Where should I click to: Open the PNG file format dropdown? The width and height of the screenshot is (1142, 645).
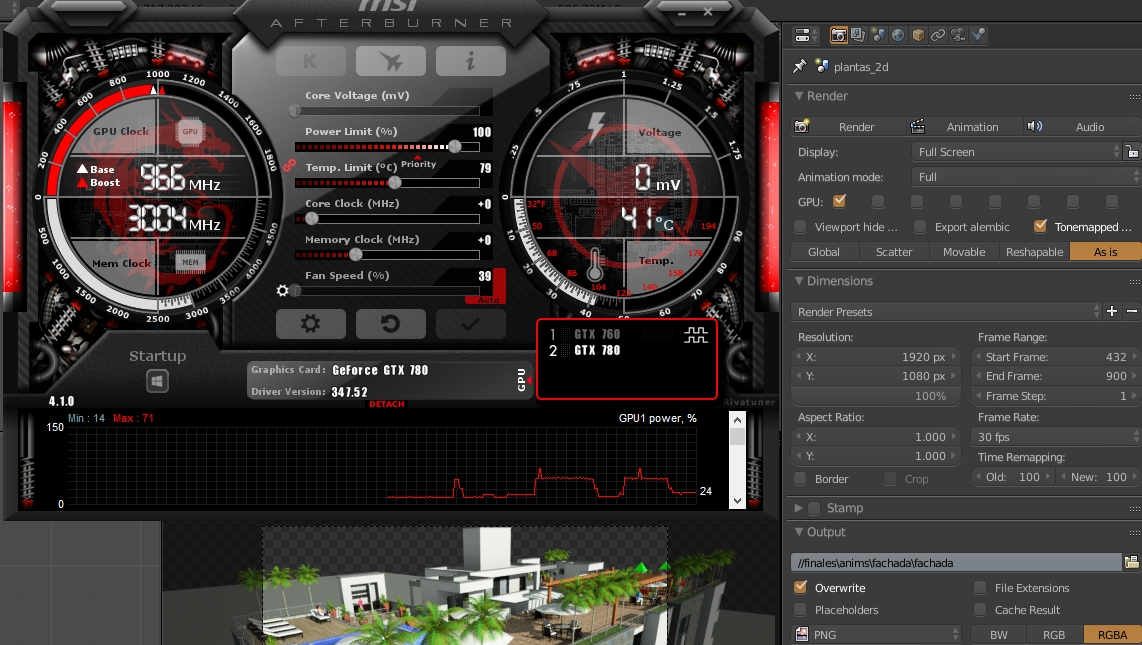click(877, 634)
